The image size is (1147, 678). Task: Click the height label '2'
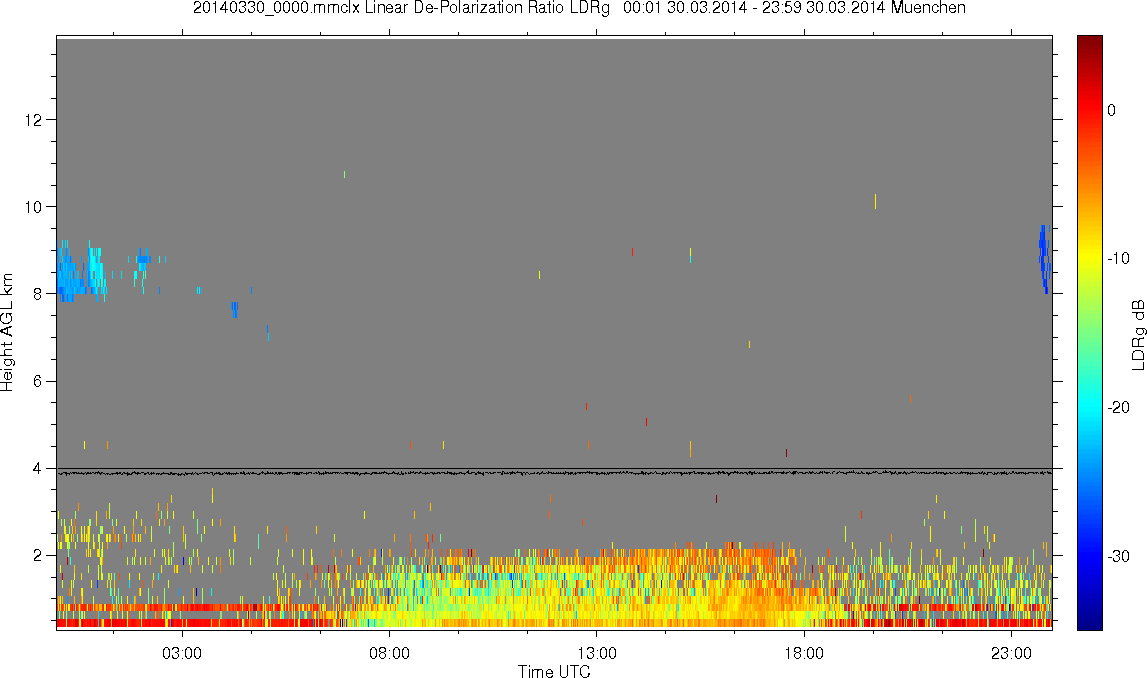(x=37, y=555)
